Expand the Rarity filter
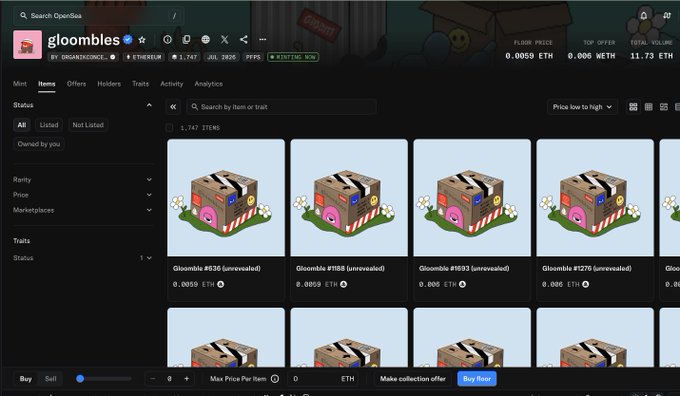Image resolution: width=680 pixels, height=396 pixels. tap(83, 180)
